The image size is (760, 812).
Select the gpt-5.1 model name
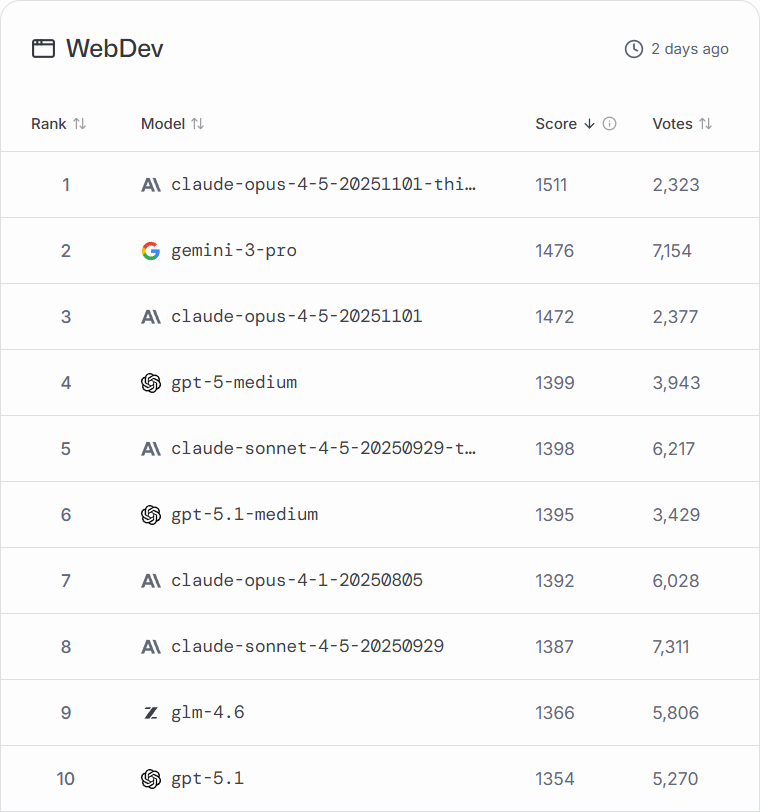tap(207, 779)
